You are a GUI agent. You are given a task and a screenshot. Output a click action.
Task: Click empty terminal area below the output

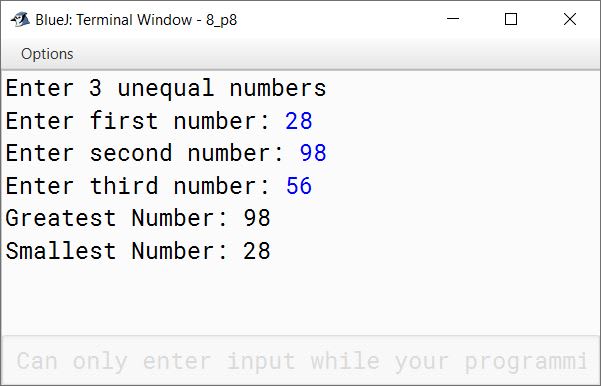(x=300, y=299)
